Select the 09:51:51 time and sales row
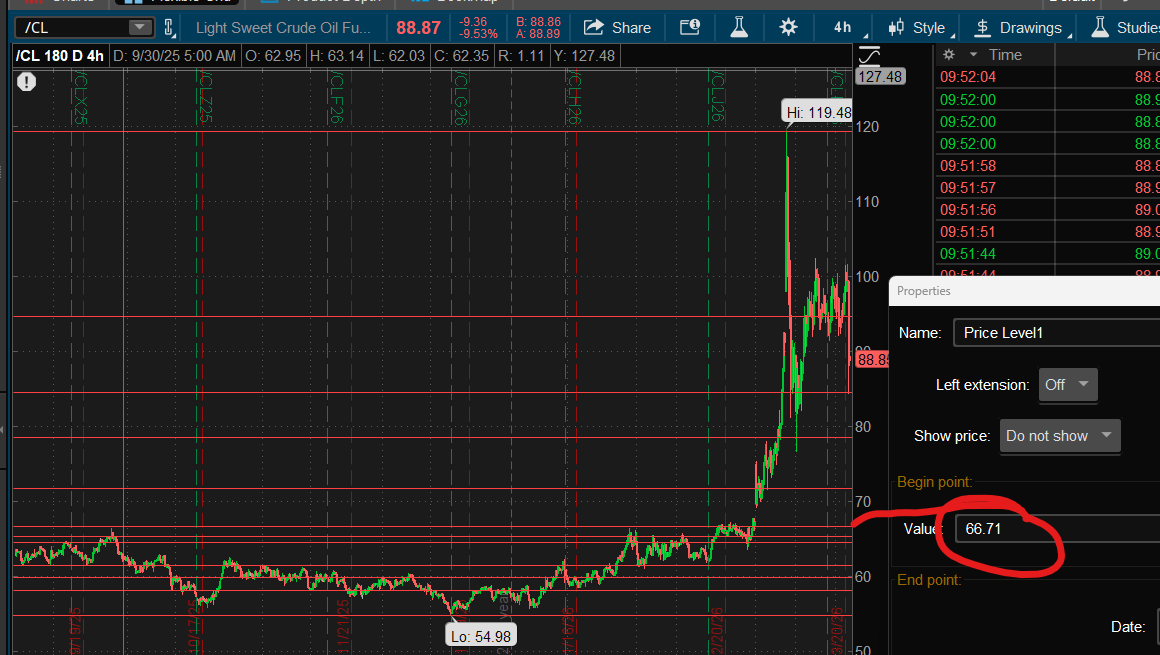The width and height of the screenshot is (1160, 655). click(1048, 232)
